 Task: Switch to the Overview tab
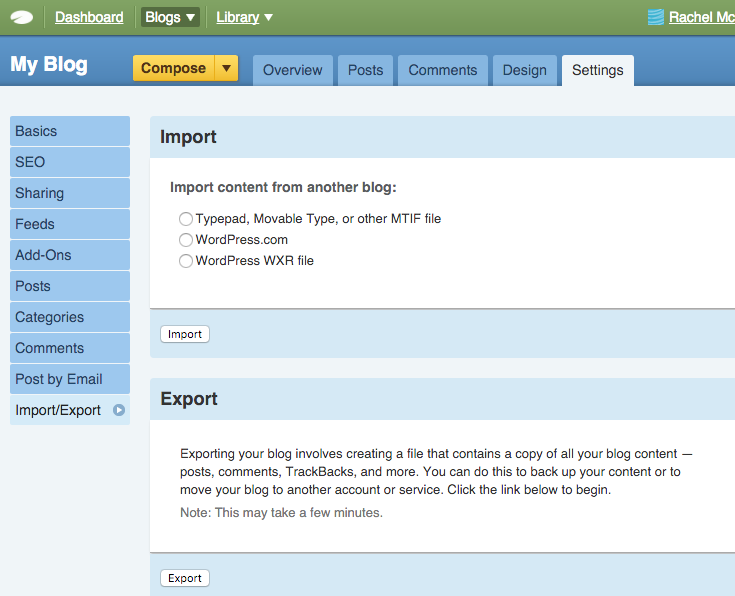click(292, 70)
